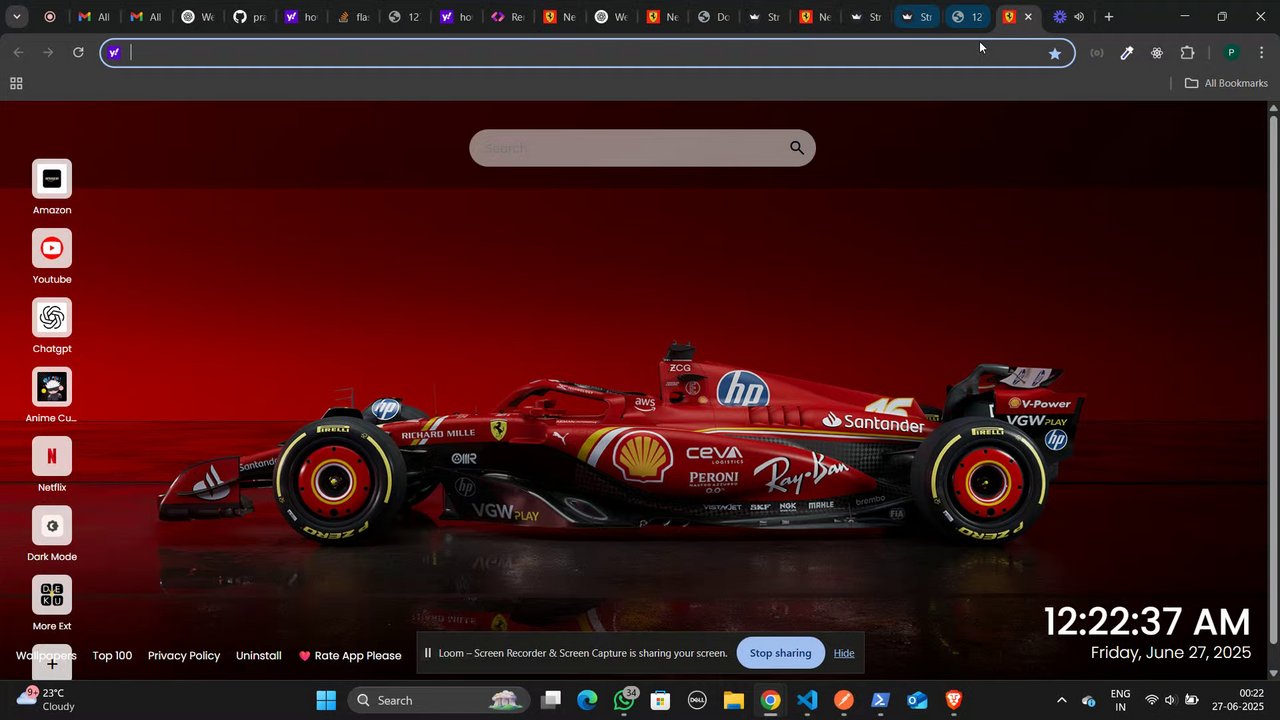This screenshot has height=720, width=1280.
Task: Open the Chrome apps grid icon
Action: click(x=16, y=84)
